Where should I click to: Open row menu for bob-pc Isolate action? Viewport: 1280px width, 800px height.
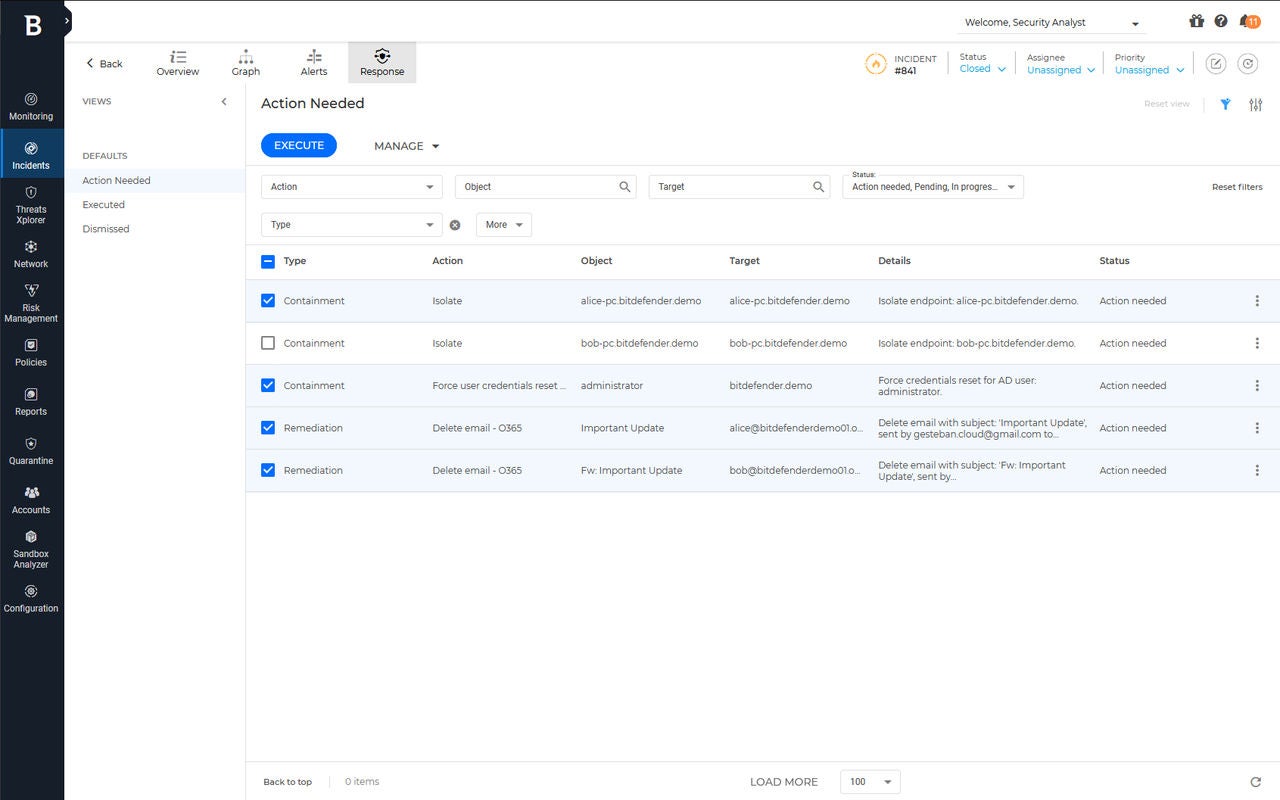coord(1257,343)
